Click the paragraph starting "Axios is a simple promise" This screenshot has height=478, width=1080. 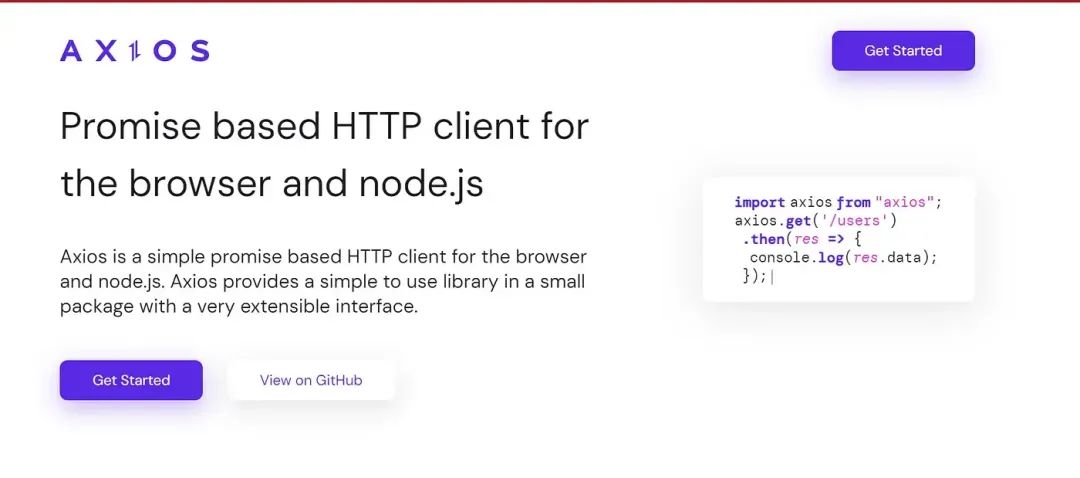[x=323, y=282]
